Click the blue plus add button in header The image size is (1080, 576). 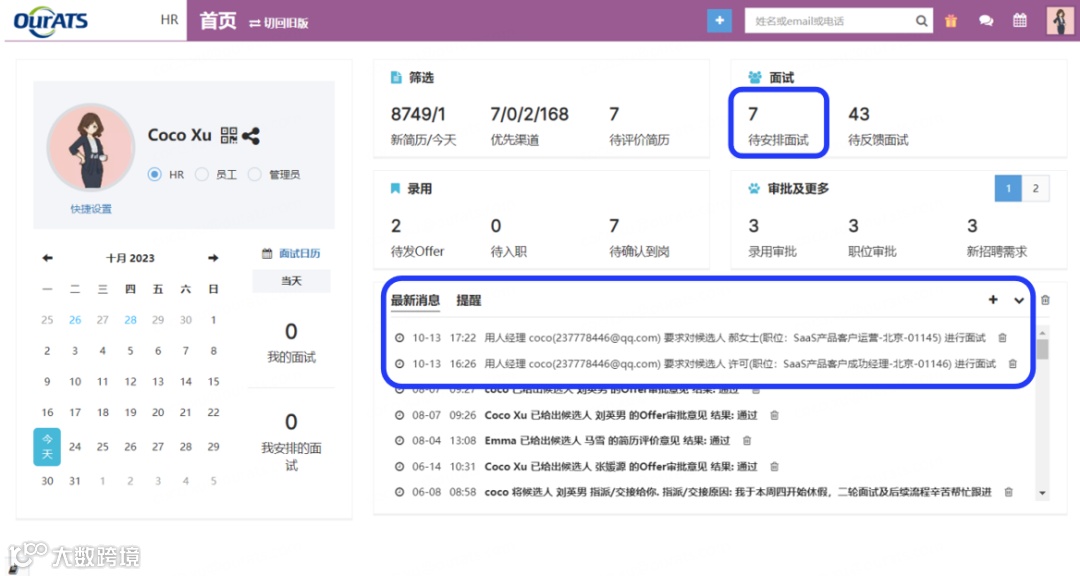[719, 21]
